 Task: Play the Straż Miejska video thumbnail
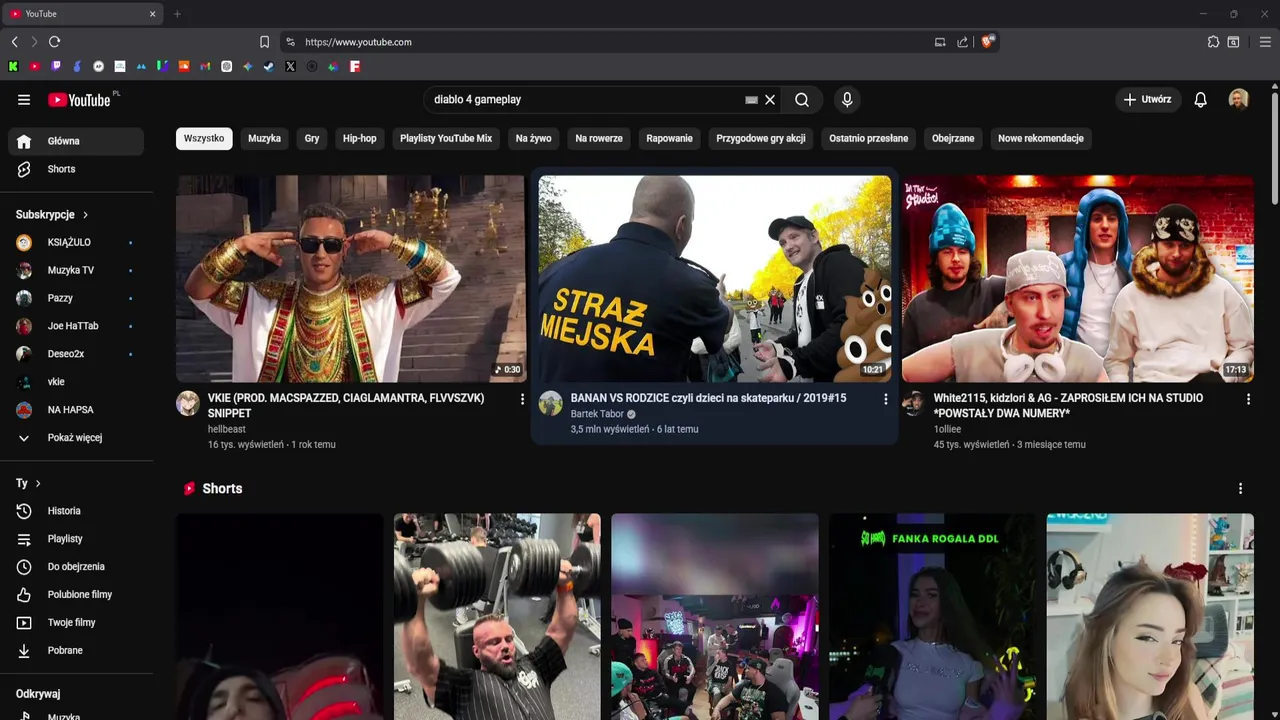pyautogui.click(x=714, y=279)
